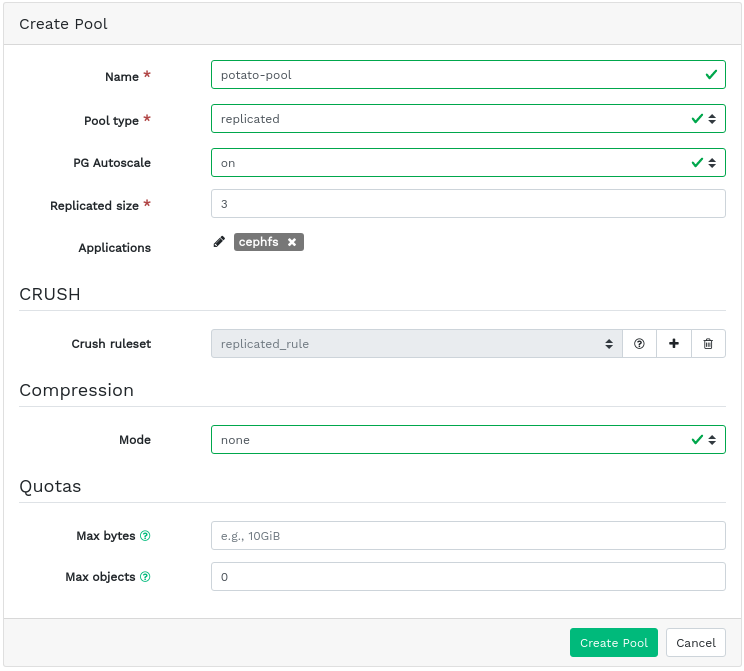
Task: Show help for Max bytes quota
Action: [x=145, y=536]
